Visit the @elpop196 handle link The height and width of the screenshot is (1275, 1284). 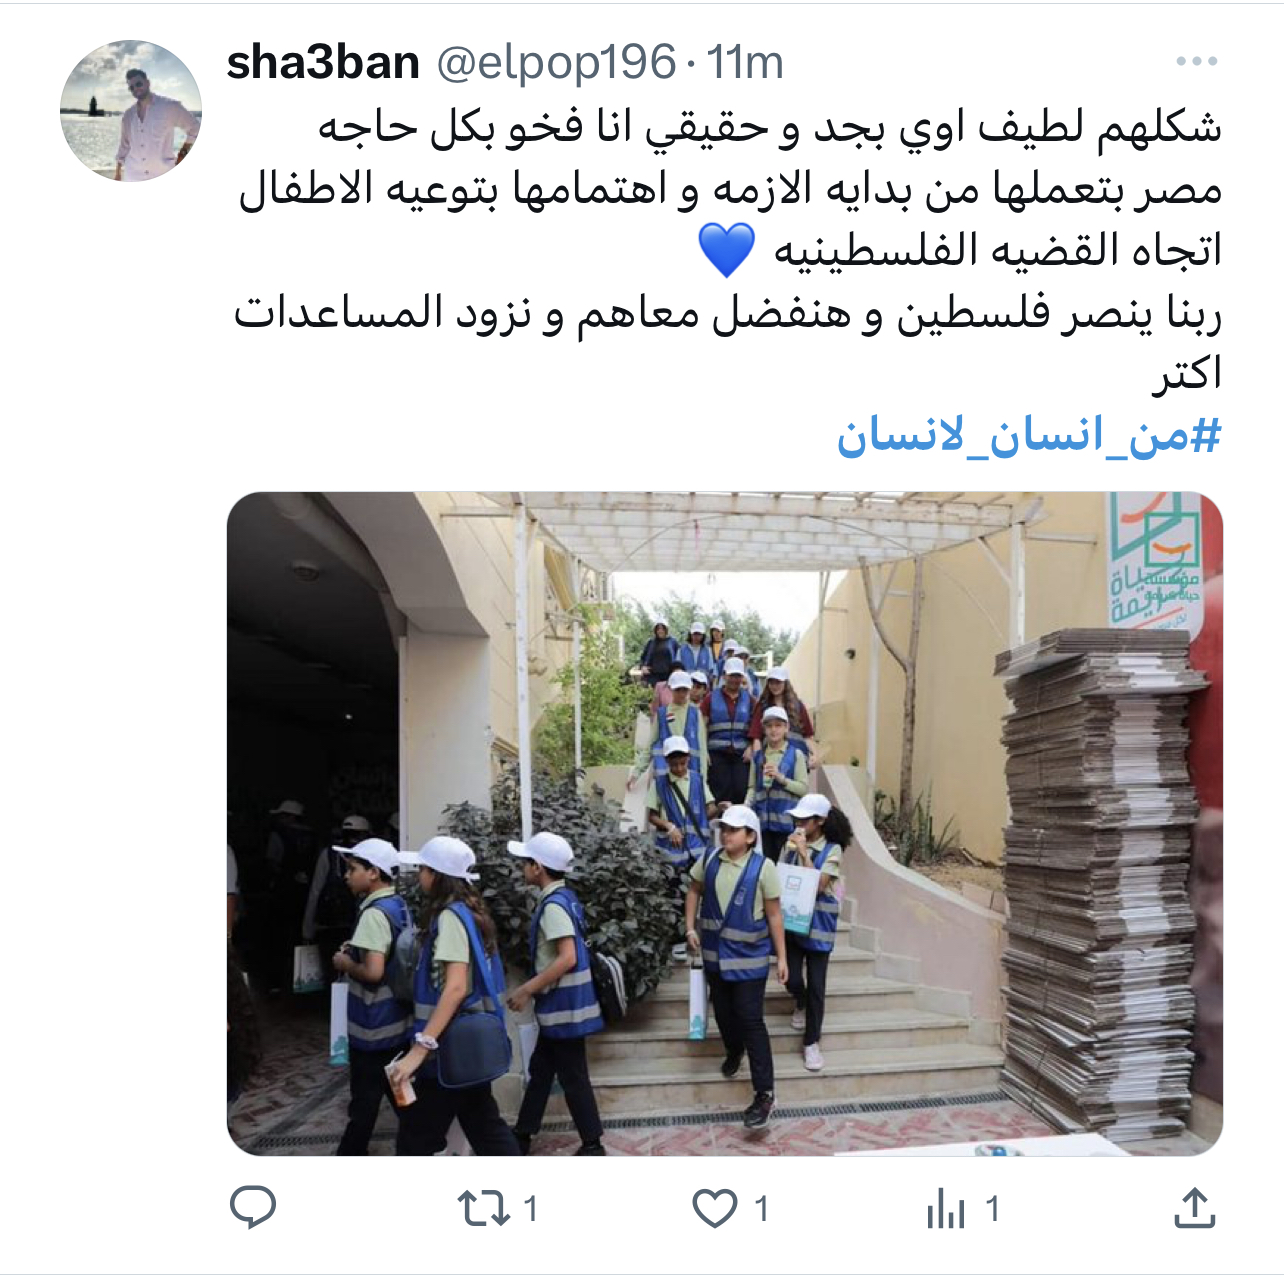[556, 64]
